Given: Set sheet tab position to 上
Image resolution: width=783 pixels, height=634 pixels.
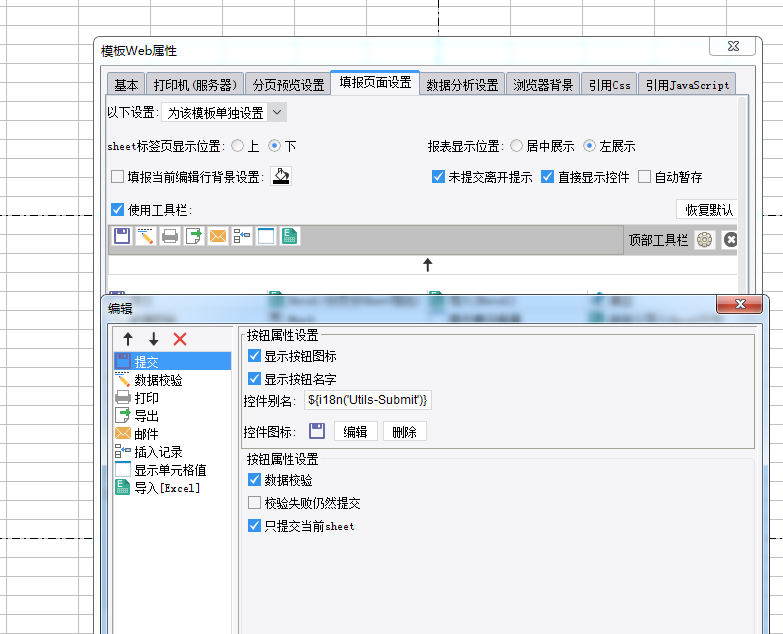Looking at the screenshot, I should (238, 146).
